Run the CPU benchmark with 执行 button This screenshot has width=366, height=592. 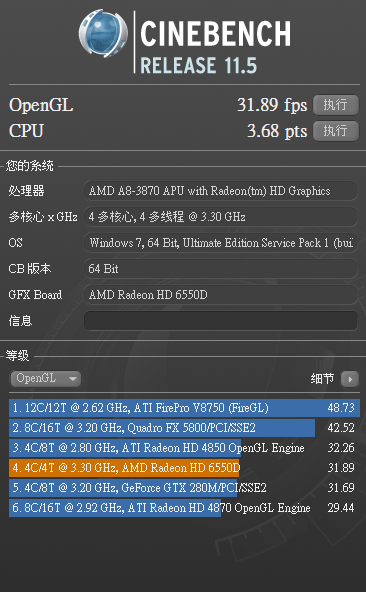coord(336,131)
